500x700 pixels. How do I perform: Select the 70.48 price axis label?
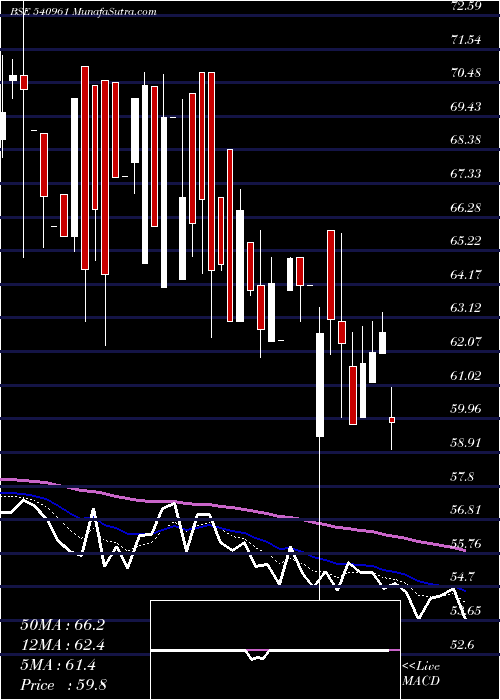(x=466, y=73)
